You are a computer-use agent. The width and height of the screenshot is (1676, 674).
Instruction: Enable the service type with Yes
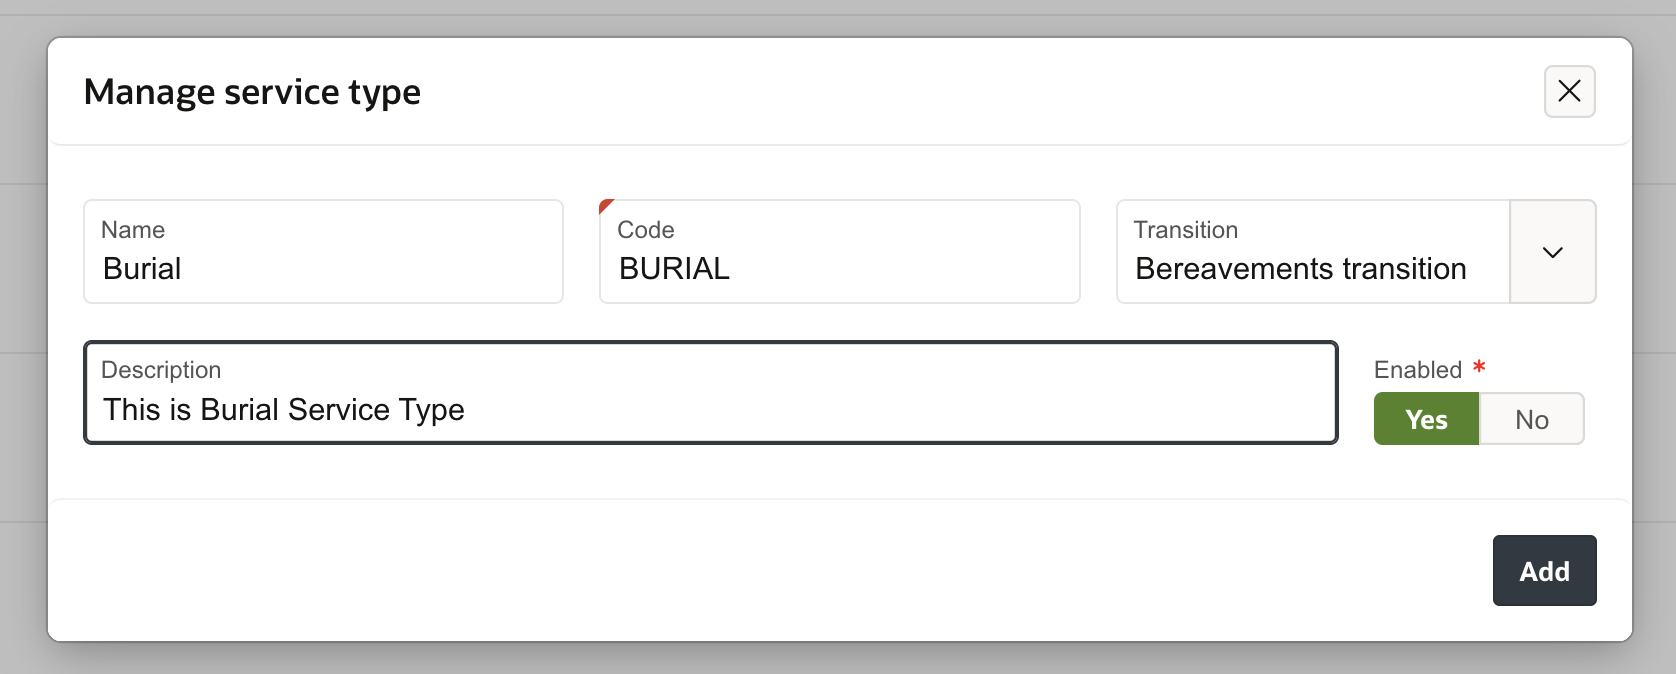click(x=1426, y=419)
